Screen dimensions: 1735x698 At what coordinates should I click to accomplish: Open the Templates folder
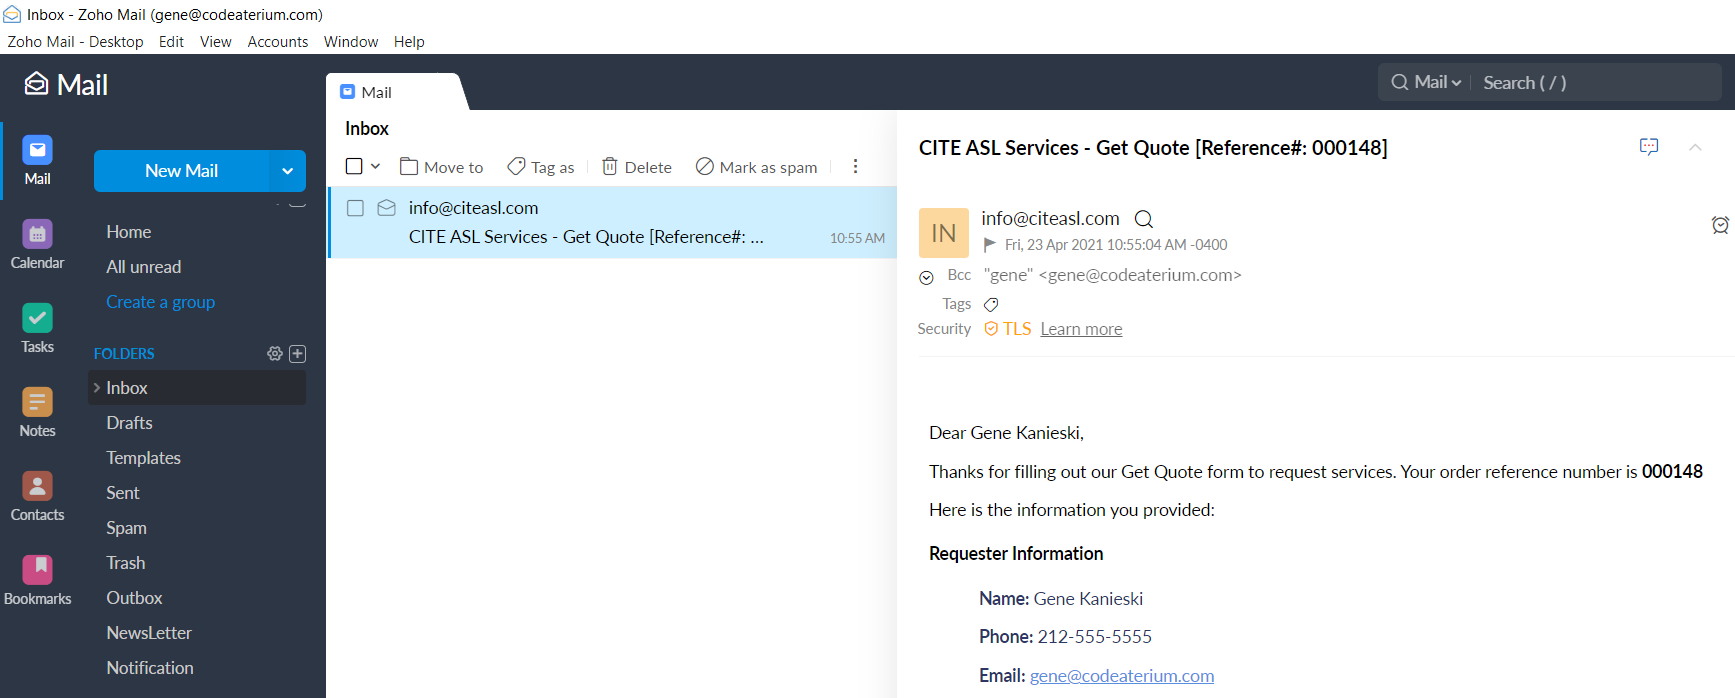(144, 458)
